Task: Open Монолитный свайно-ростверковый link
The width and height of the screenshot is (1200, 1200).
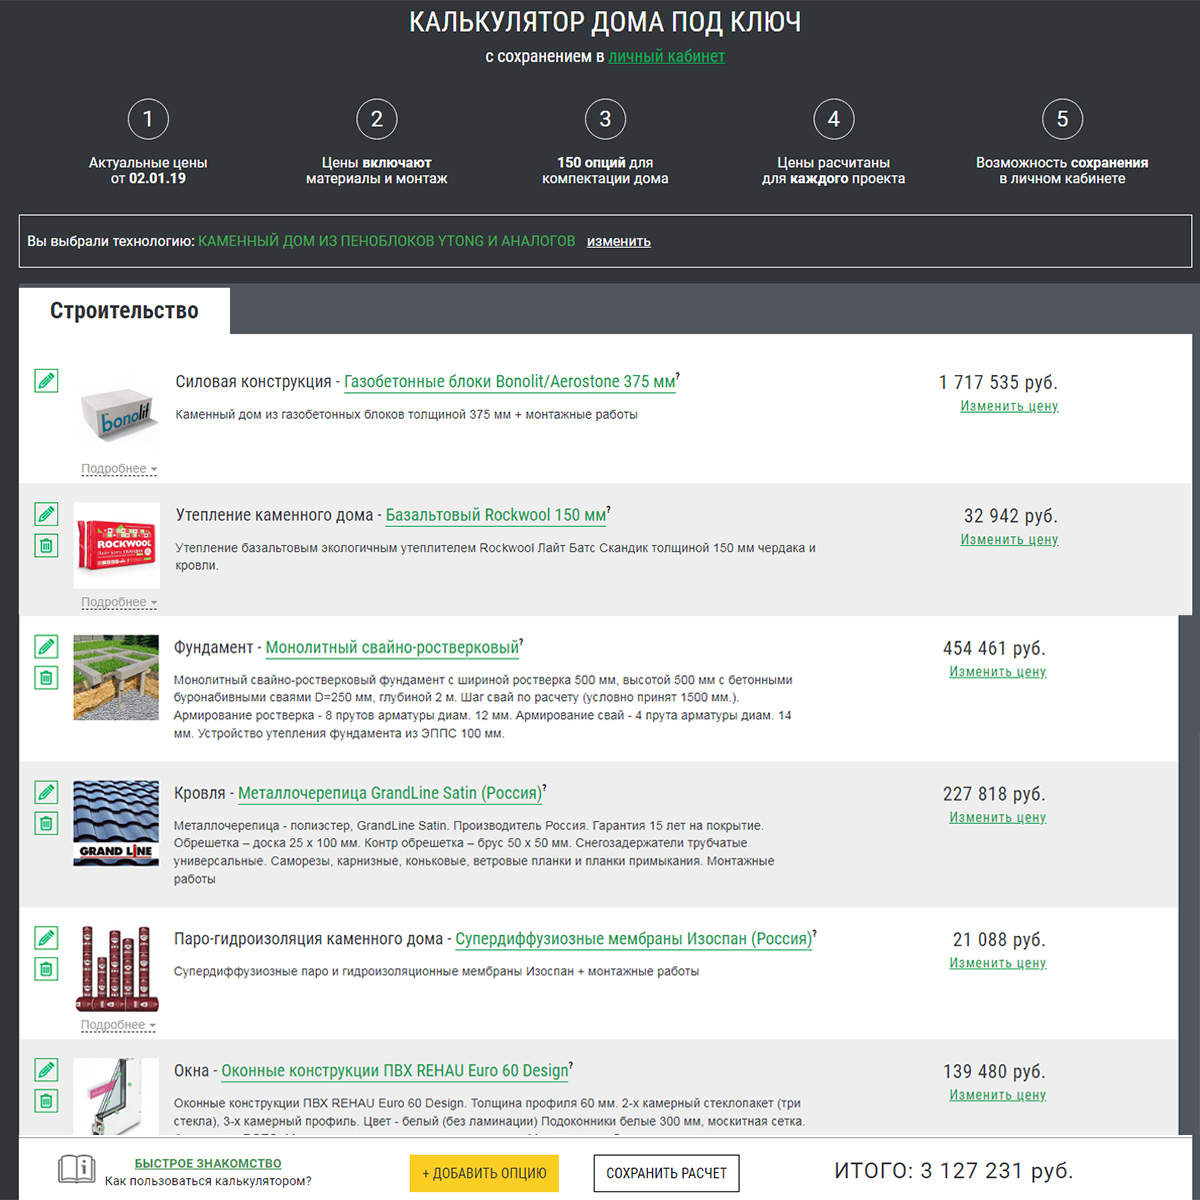Action: [392, 648]
